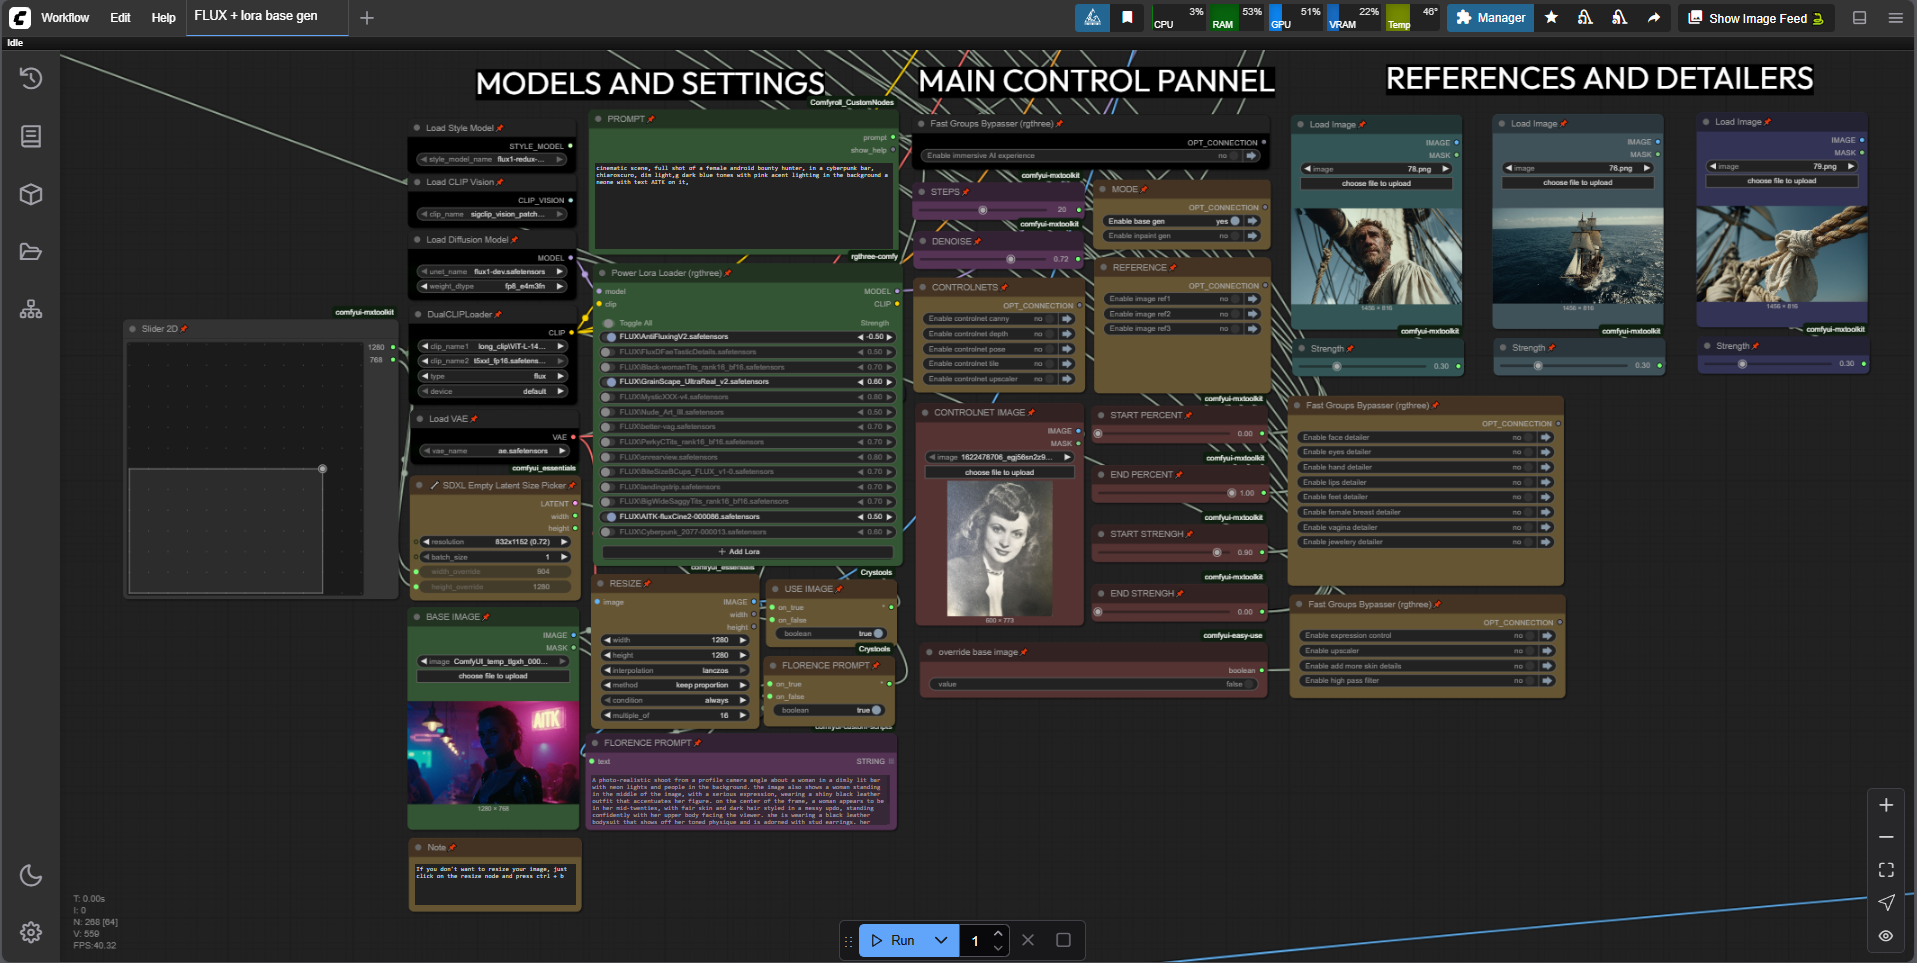Click the first model-unload icon after the star
The height and width of the screenshot is (963, 1917).
1585,17
